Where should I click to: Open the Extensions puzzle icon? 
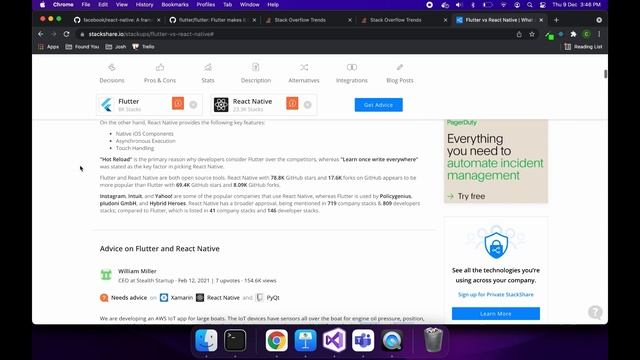573,34
